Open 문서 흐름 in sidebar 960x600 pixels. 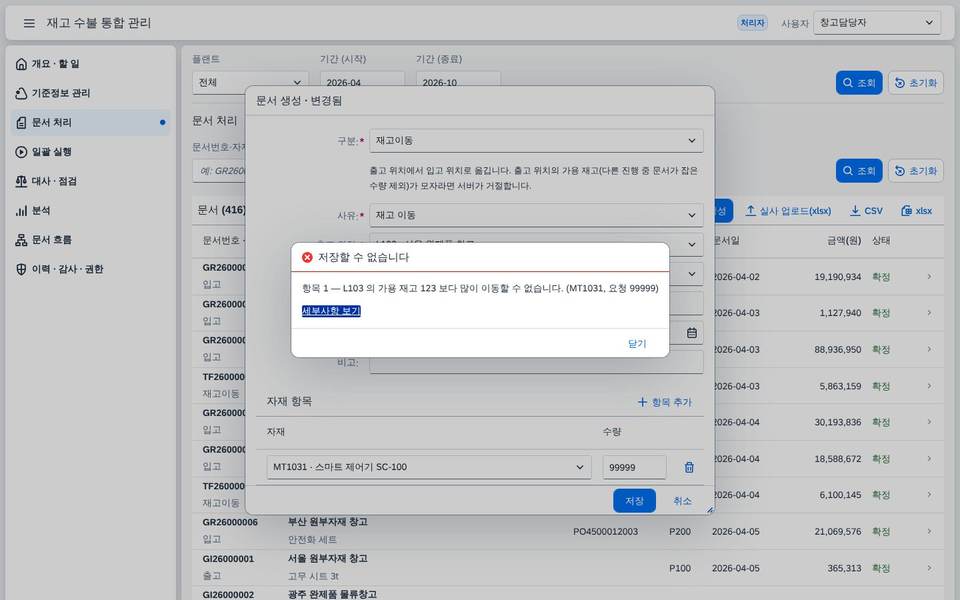pos(91,240)
